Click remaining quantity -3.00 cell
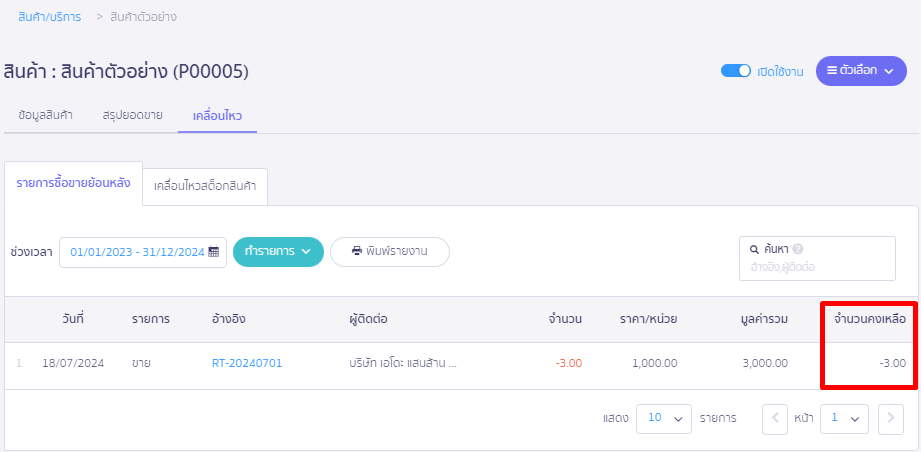 (x=893, y=363)
